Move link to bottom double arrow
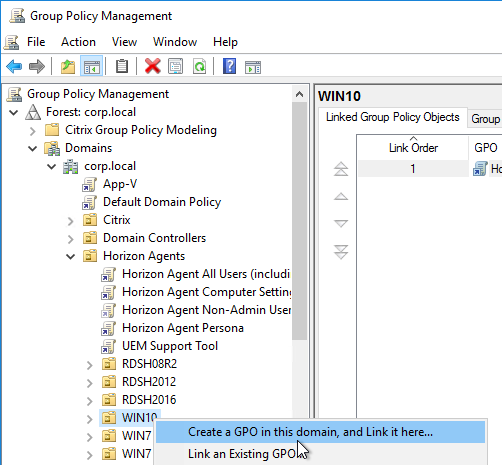The height and width of the screenshot is (465, 502). [x=341, y=252]
